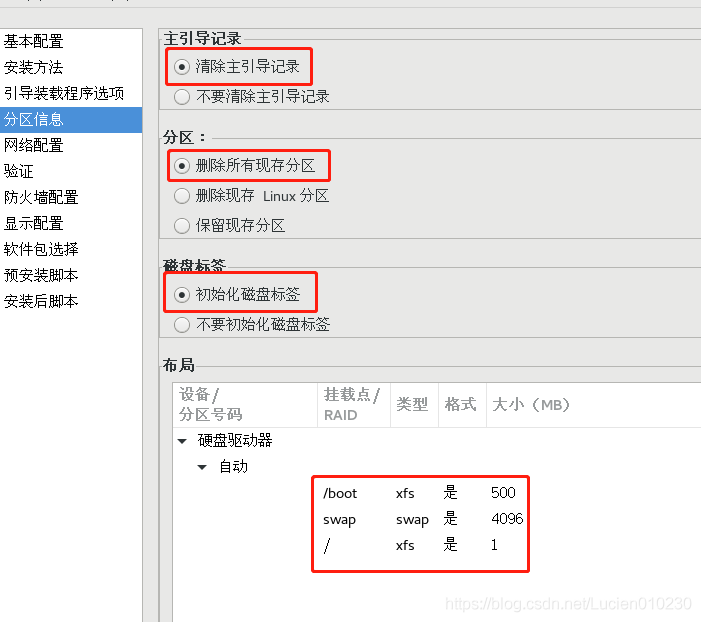
Task: Click the 4096 size value
Action: [x=507, y=519]
